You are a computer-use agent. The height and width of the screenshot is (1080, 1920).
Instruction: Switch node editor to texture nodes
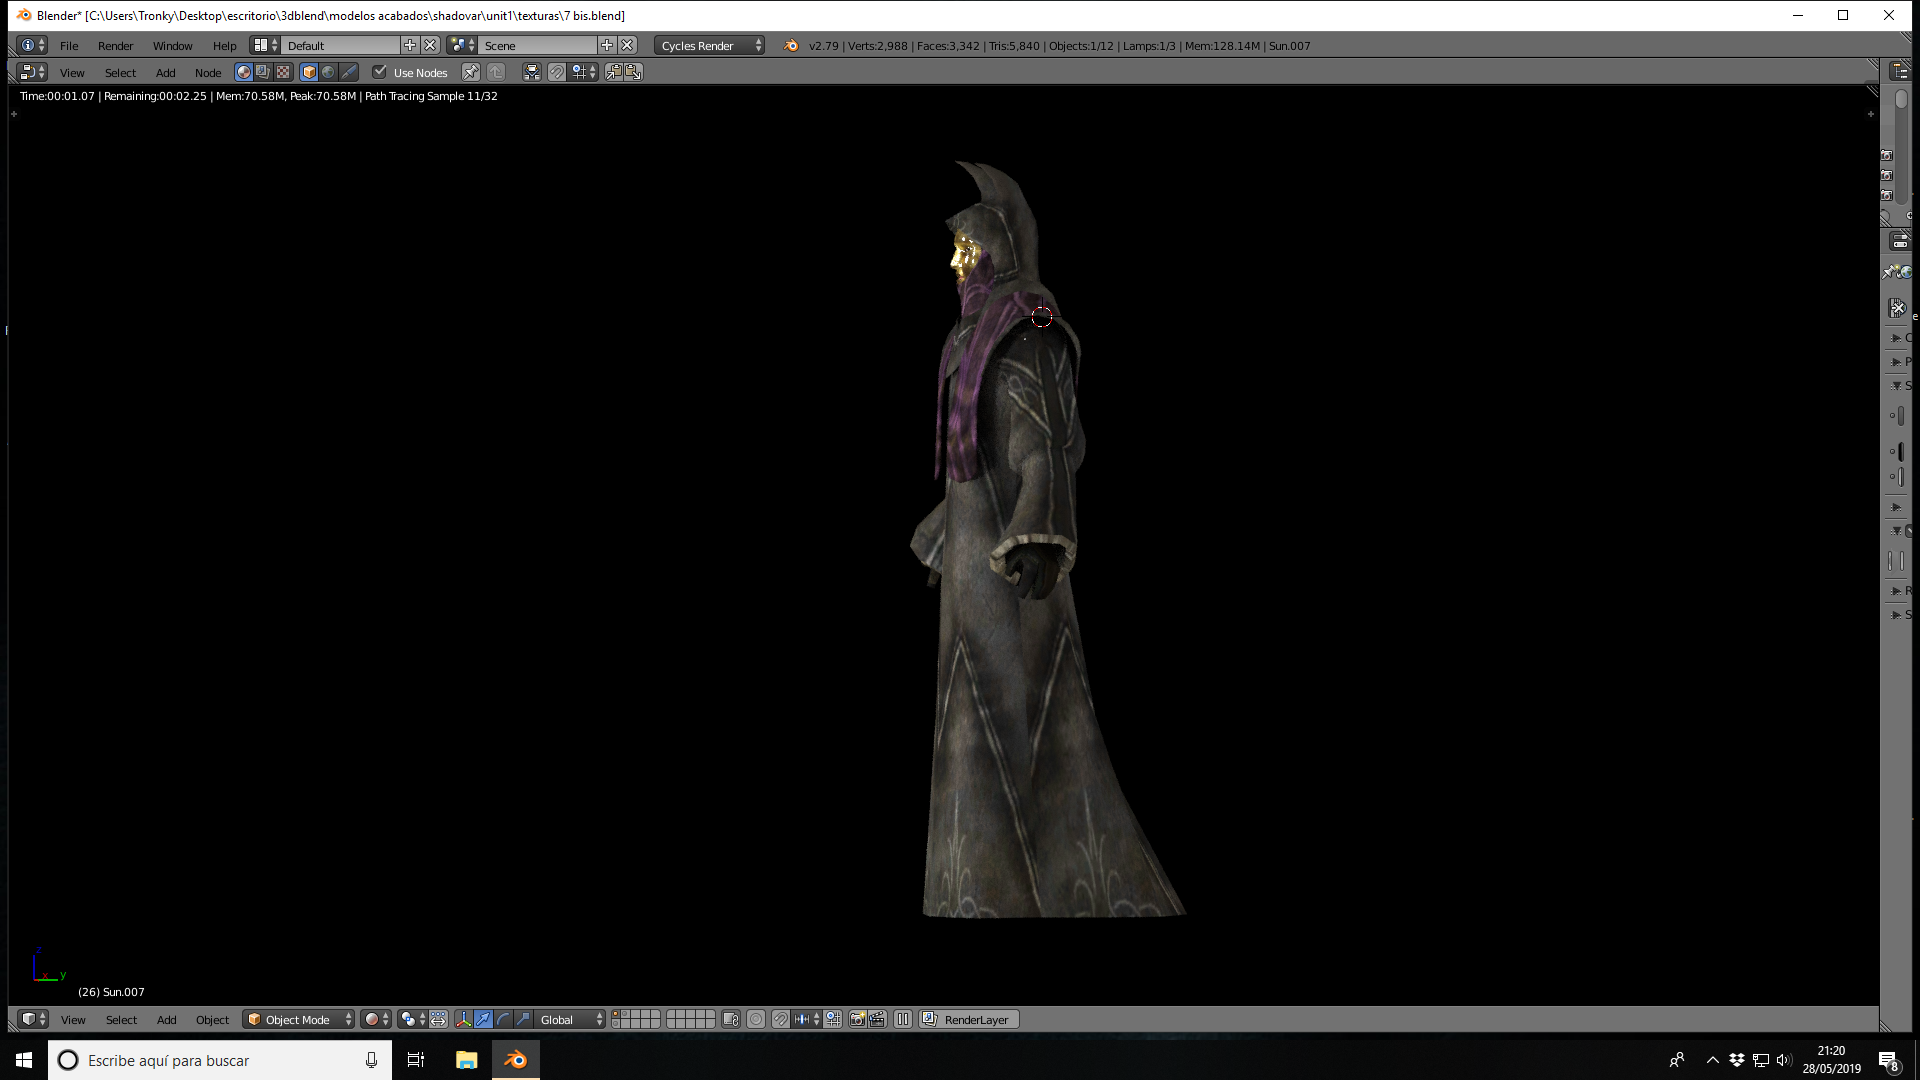(283, 72)
